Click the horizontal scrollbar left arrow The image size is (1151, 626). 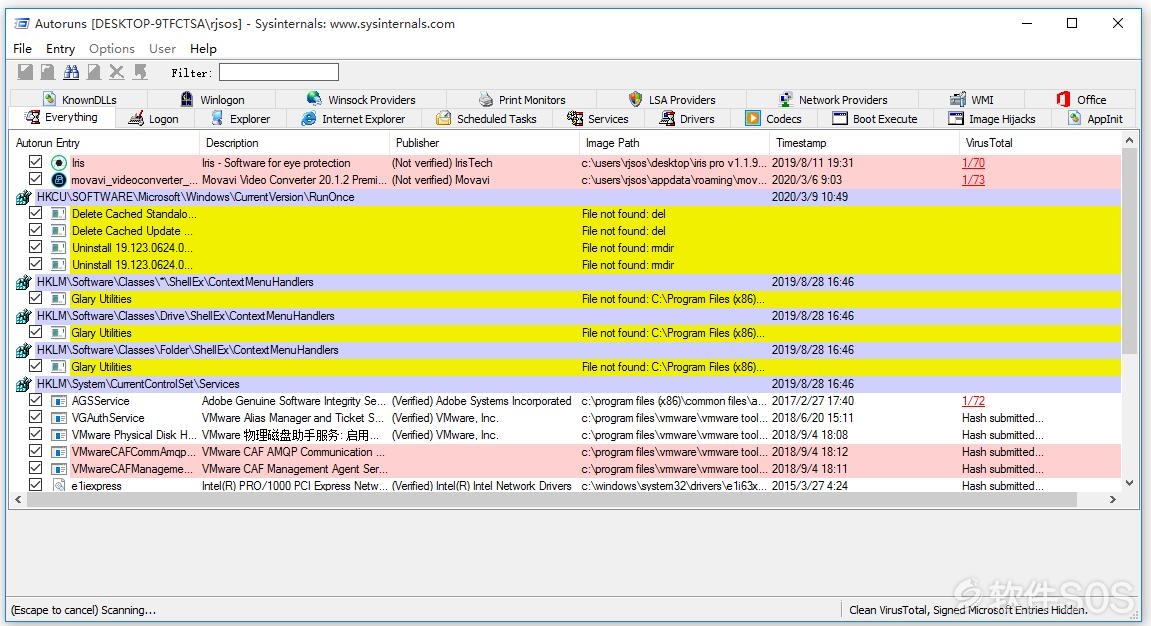coord(18,499)
